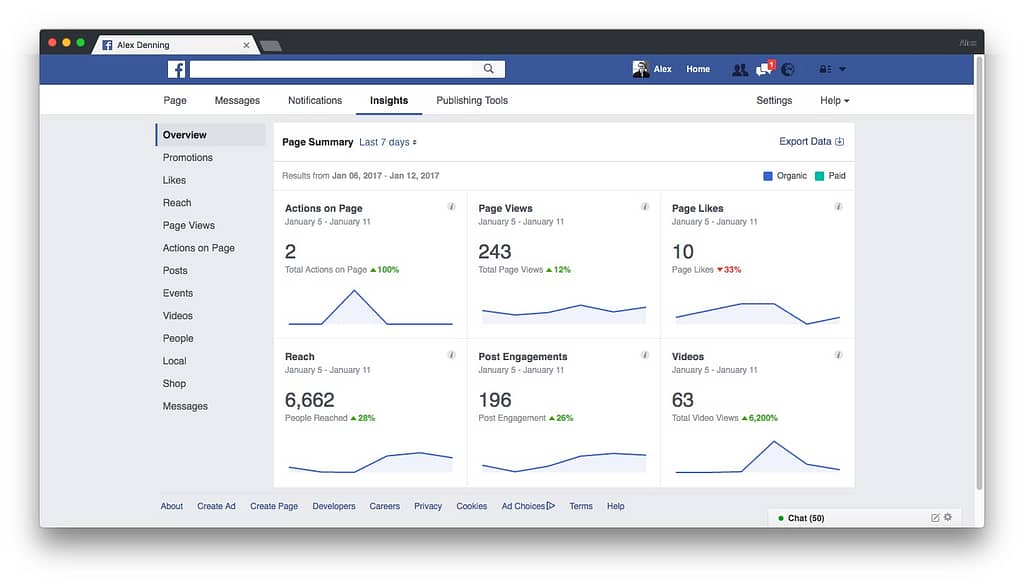Open the privacy shortcuts icon

pos(825,69)
